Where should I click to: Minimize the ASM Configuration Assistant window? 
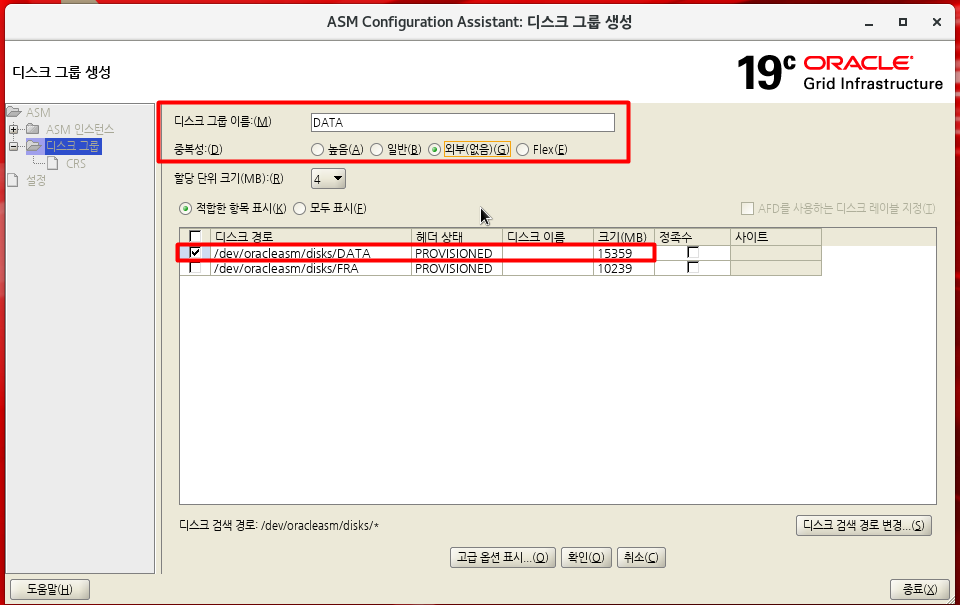(x=869, y=23)
